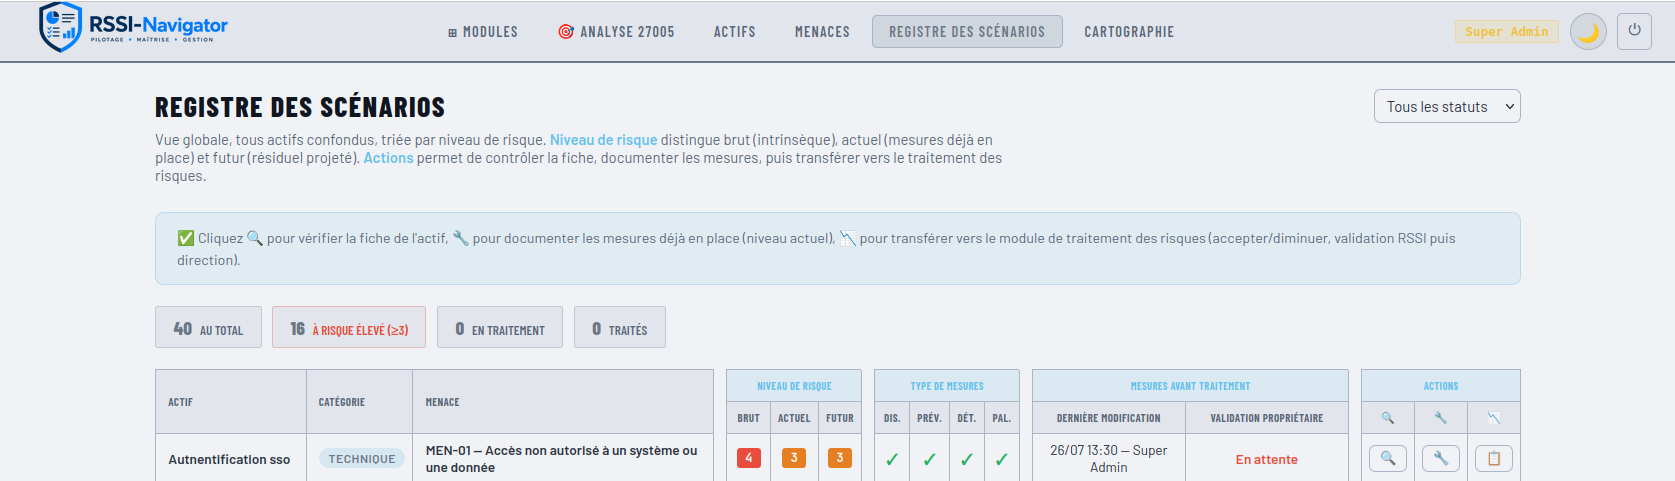Click magnifier icon in Actions header
1675x481 pixels.
coord(1388,418)
